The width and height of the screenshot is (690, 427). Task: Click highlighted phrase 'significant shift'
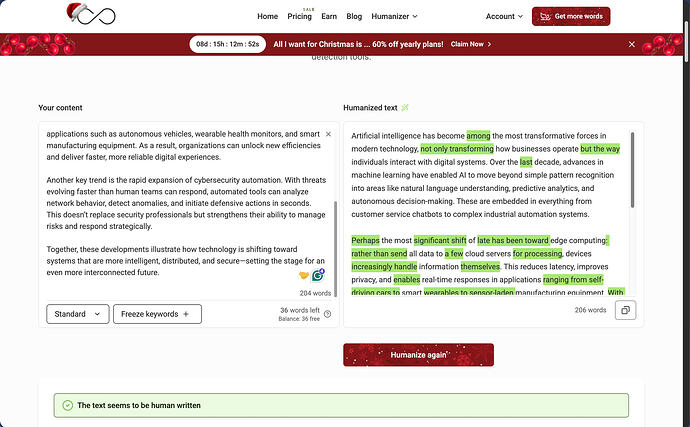[x=440, y=240]
